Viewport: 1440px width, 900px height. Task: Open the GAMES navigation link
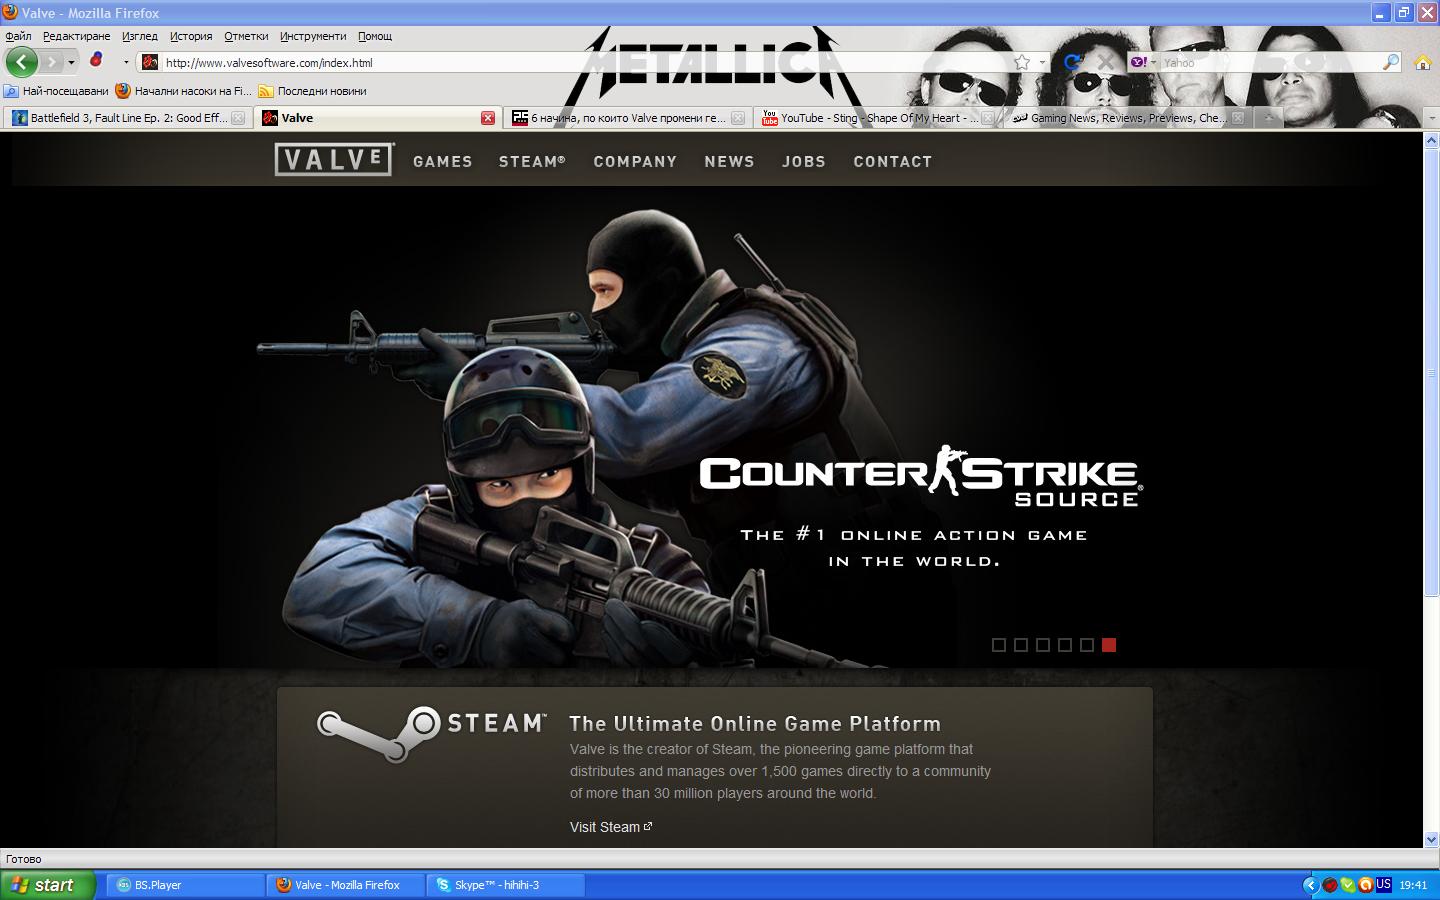[x=442, y=161]
